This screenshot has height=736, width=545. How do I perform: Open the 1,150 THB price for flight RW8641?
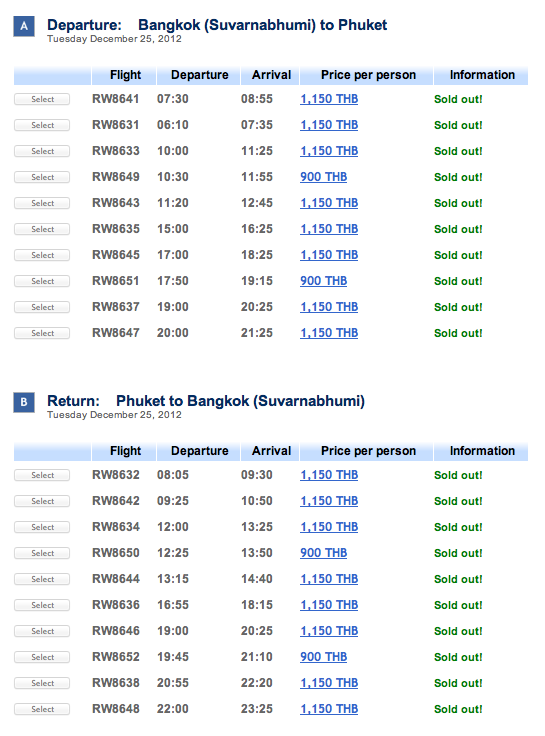[x=329, y=99]
